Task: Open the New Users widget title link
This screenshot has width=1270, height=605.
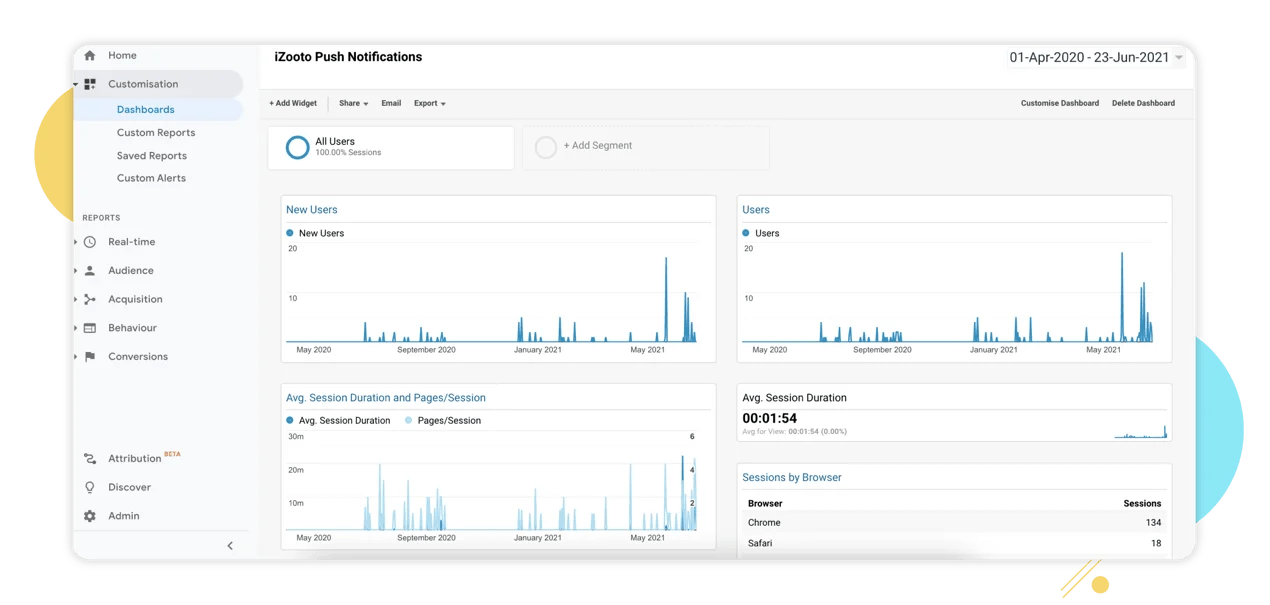Action: click(312, 210)
